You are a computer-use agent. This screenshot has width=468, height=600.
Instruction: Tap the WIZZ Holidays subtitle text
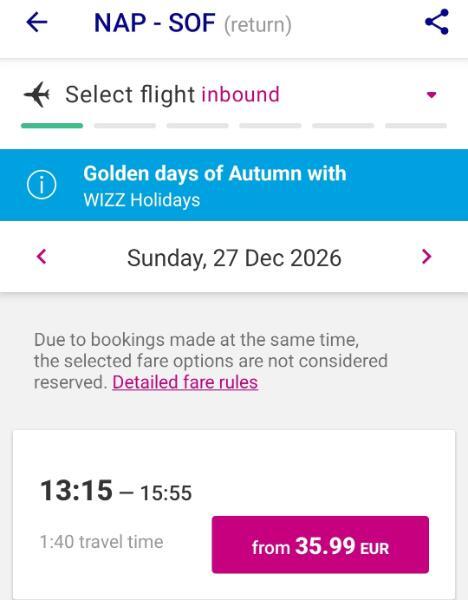pyautogui.click(x=142, y=200)
